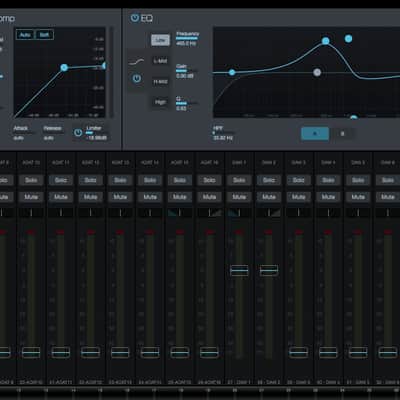Mute the DAW 1 channel

click(239, 197)
